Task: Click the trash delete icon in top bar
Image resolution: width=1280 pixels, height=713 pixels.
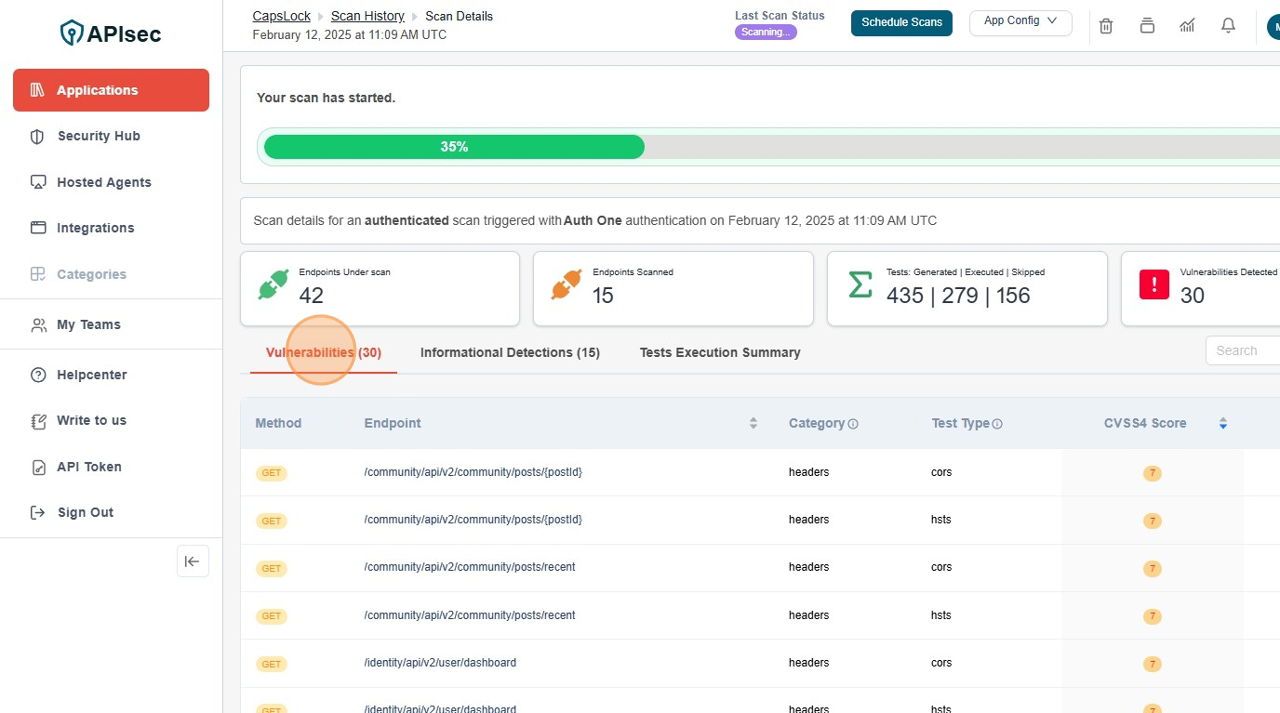Action: (x=1106, y=26)
